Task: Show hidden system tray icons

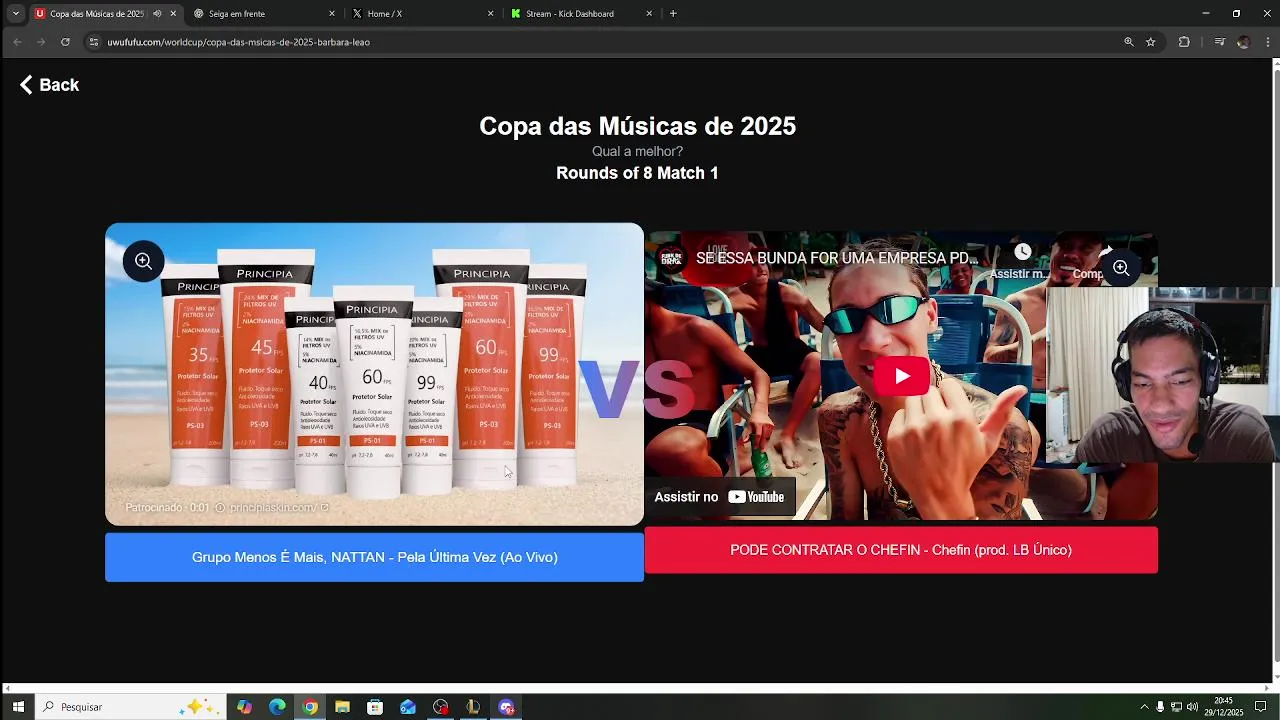Action: tap(1144, 707)
